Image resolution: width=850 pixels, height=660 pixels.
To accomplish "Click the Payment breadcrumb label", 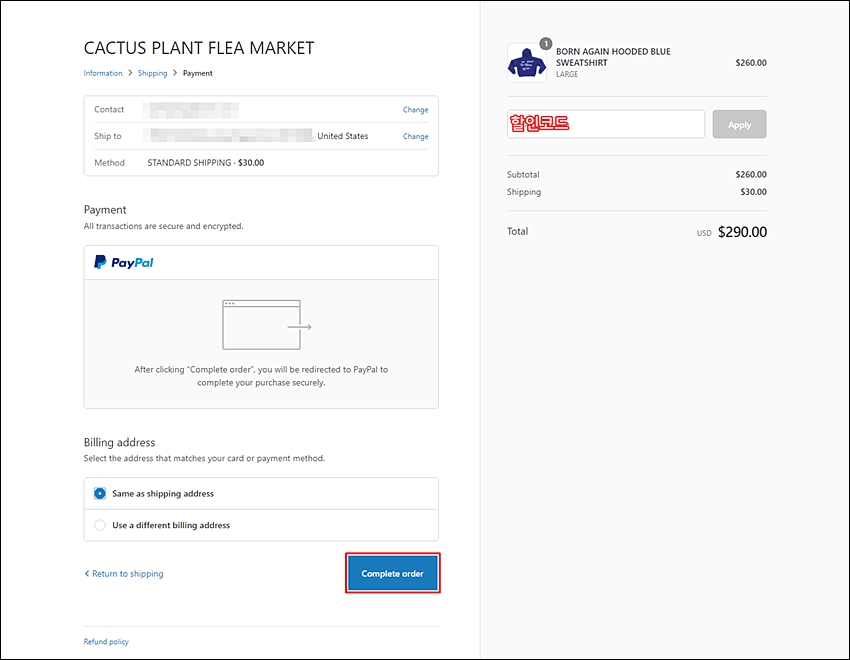I will 197,73.
